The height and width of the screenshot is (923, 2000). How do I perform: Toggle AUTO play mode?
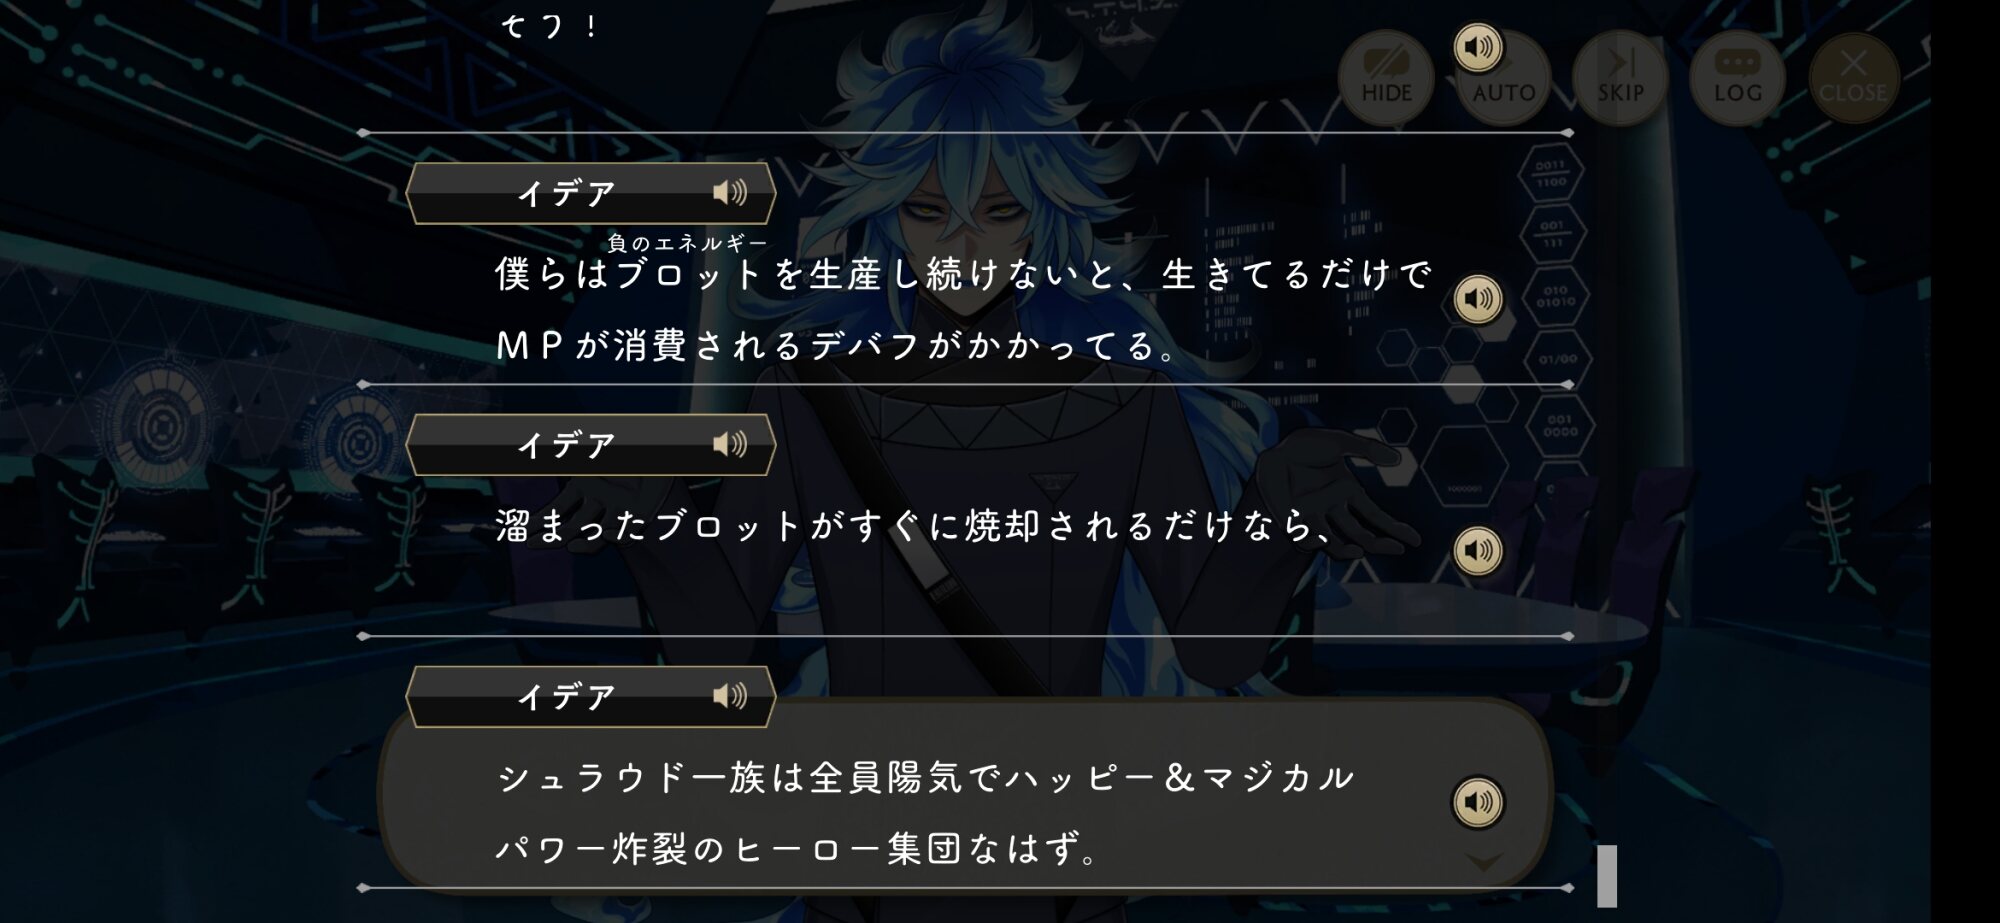tap(1503, 78)
